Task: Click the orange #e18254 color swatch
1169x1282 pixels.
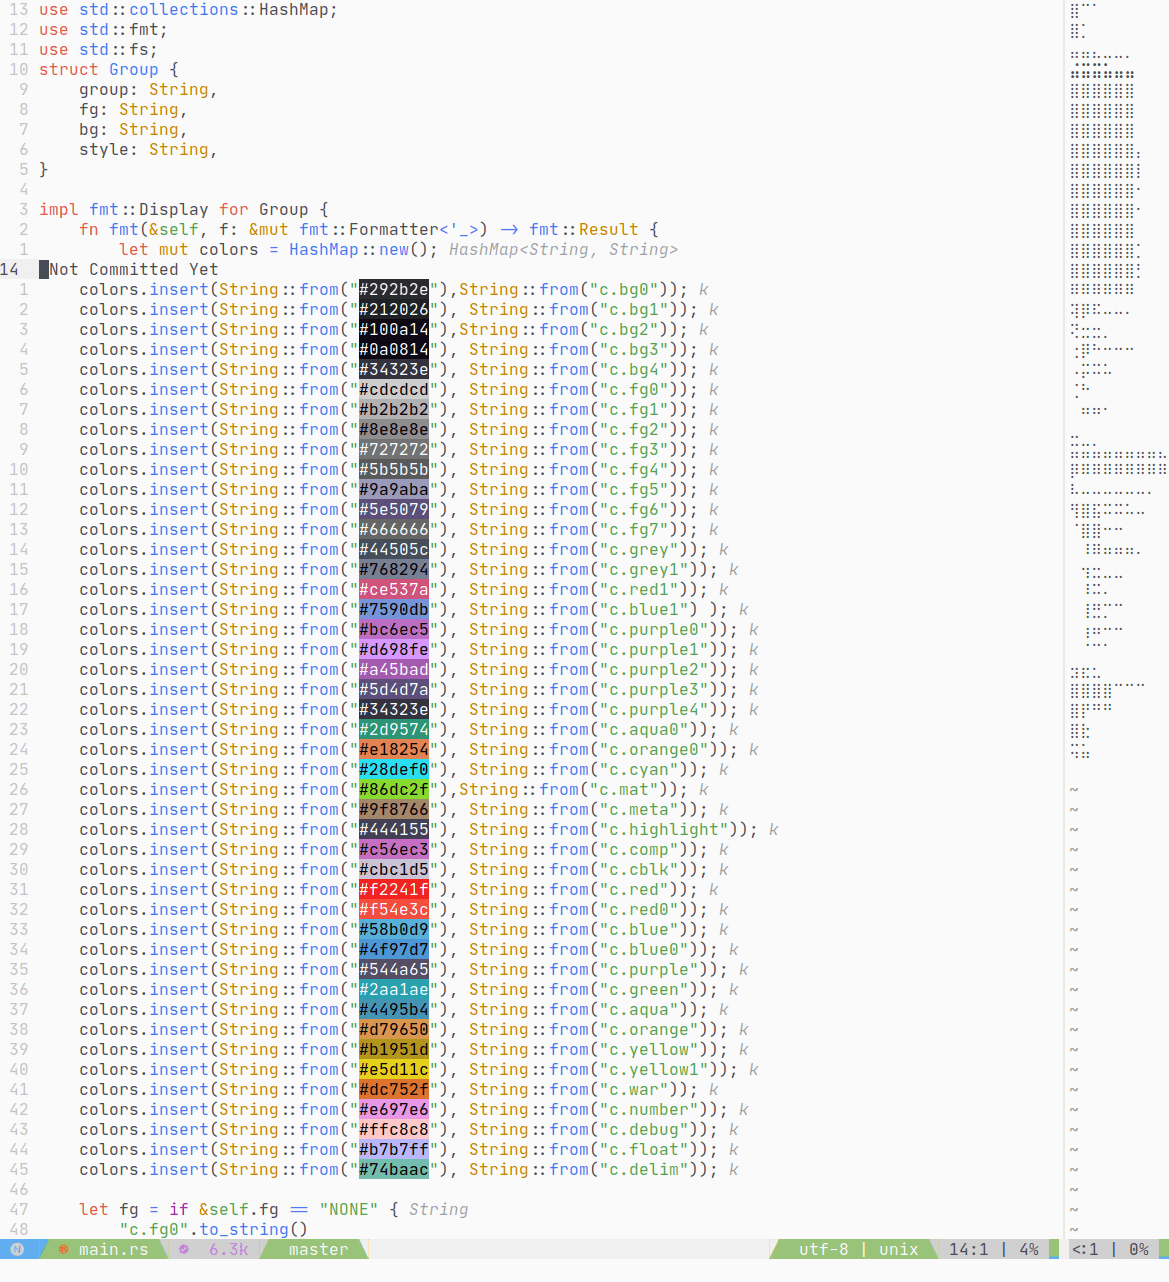Action: point(394,749)
